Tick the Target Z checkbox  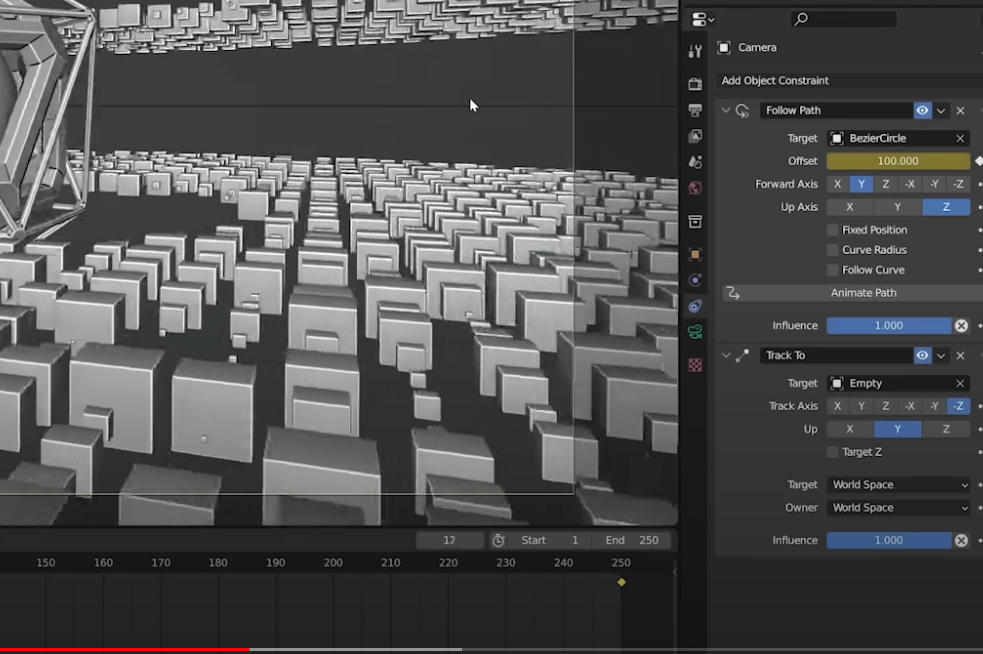[833, 452]
